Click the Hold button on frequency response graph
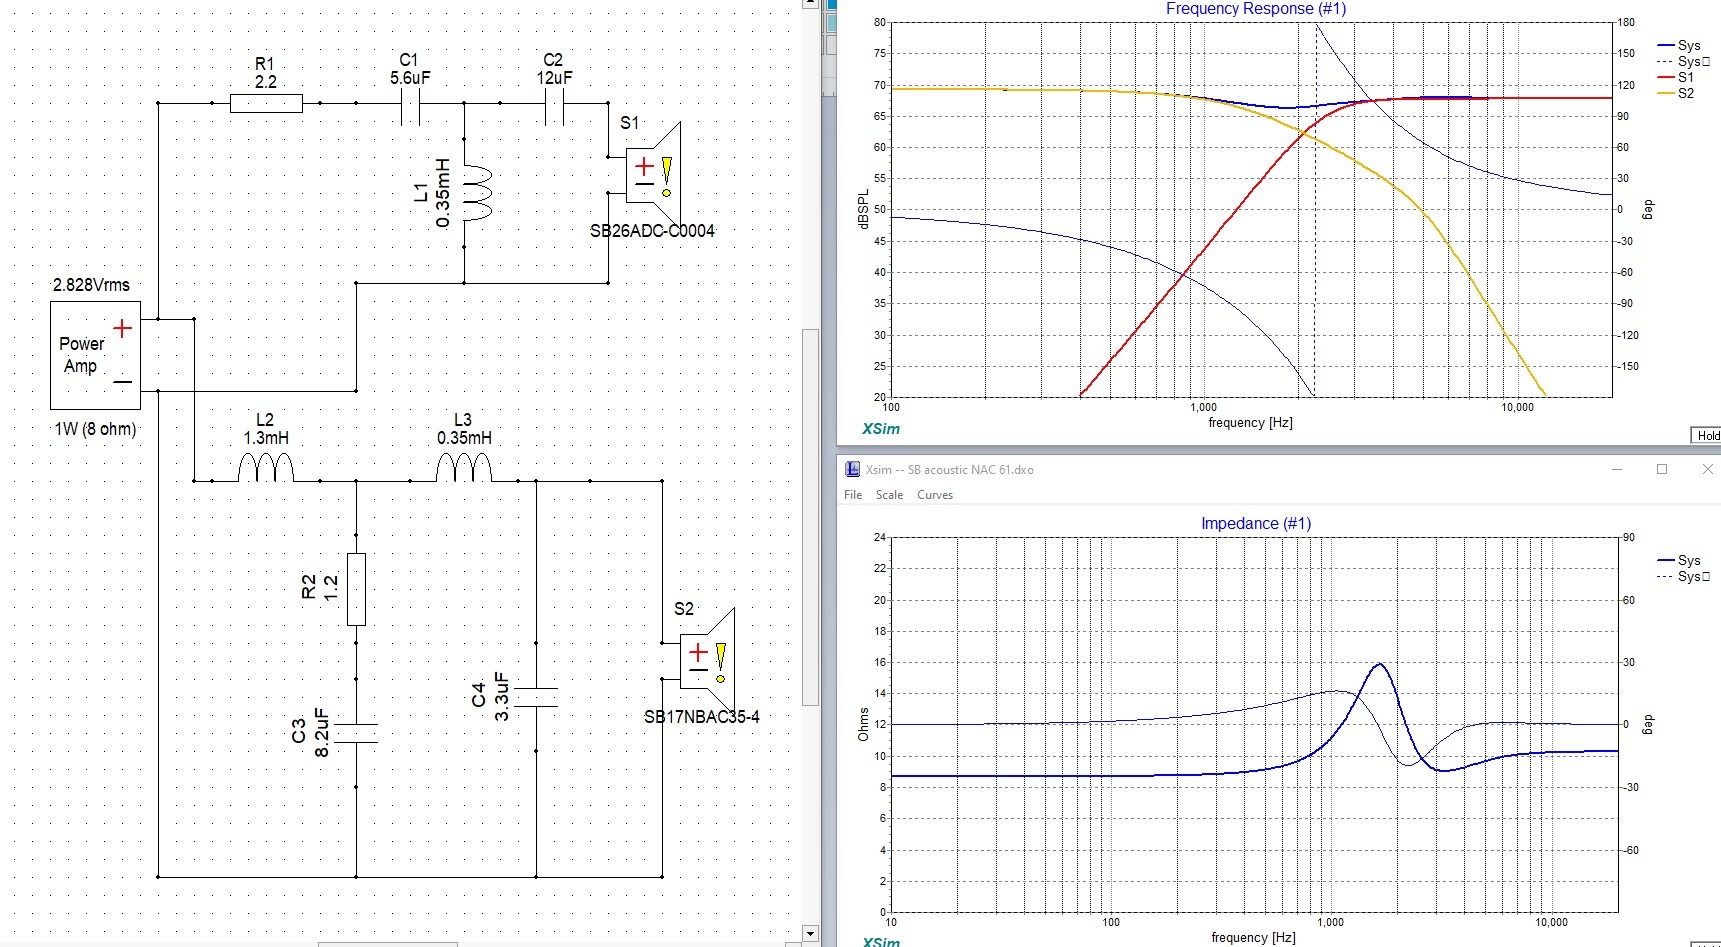Screen dimensions: 1721x947 (1706, 435)
